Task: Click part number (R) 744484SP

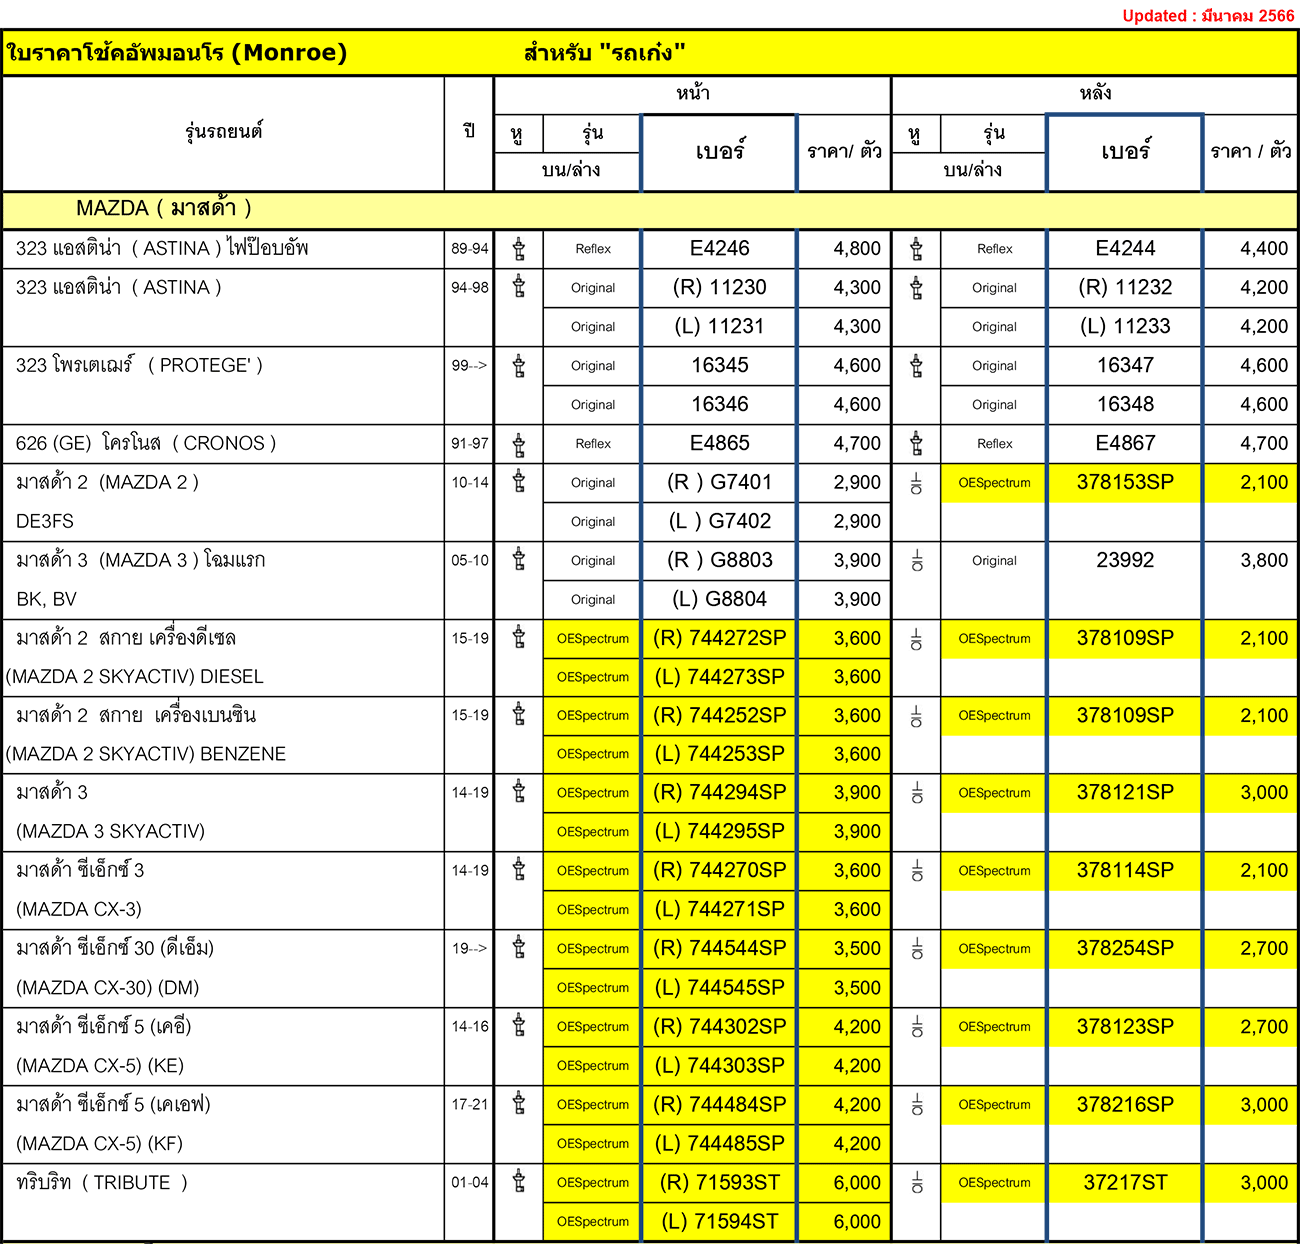Action: (x=720, y=1104)
